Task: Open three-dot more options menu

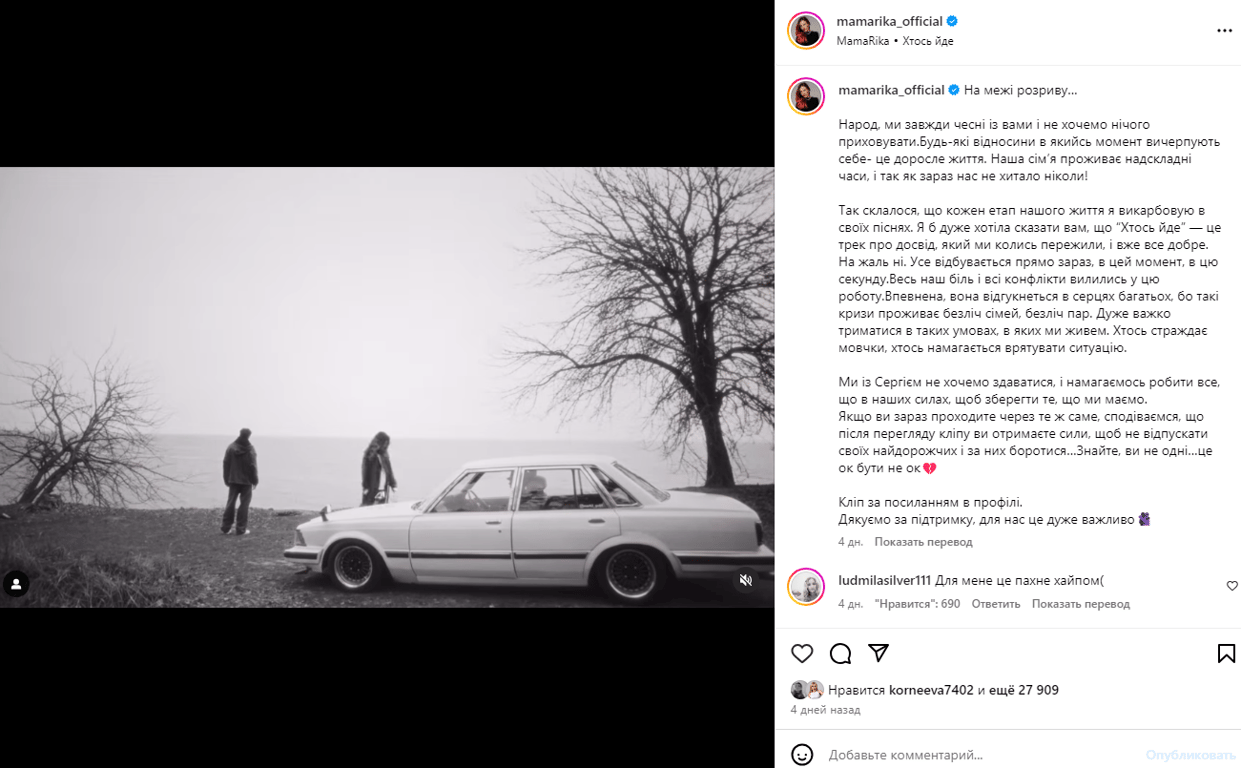Action: [1224, 31]
